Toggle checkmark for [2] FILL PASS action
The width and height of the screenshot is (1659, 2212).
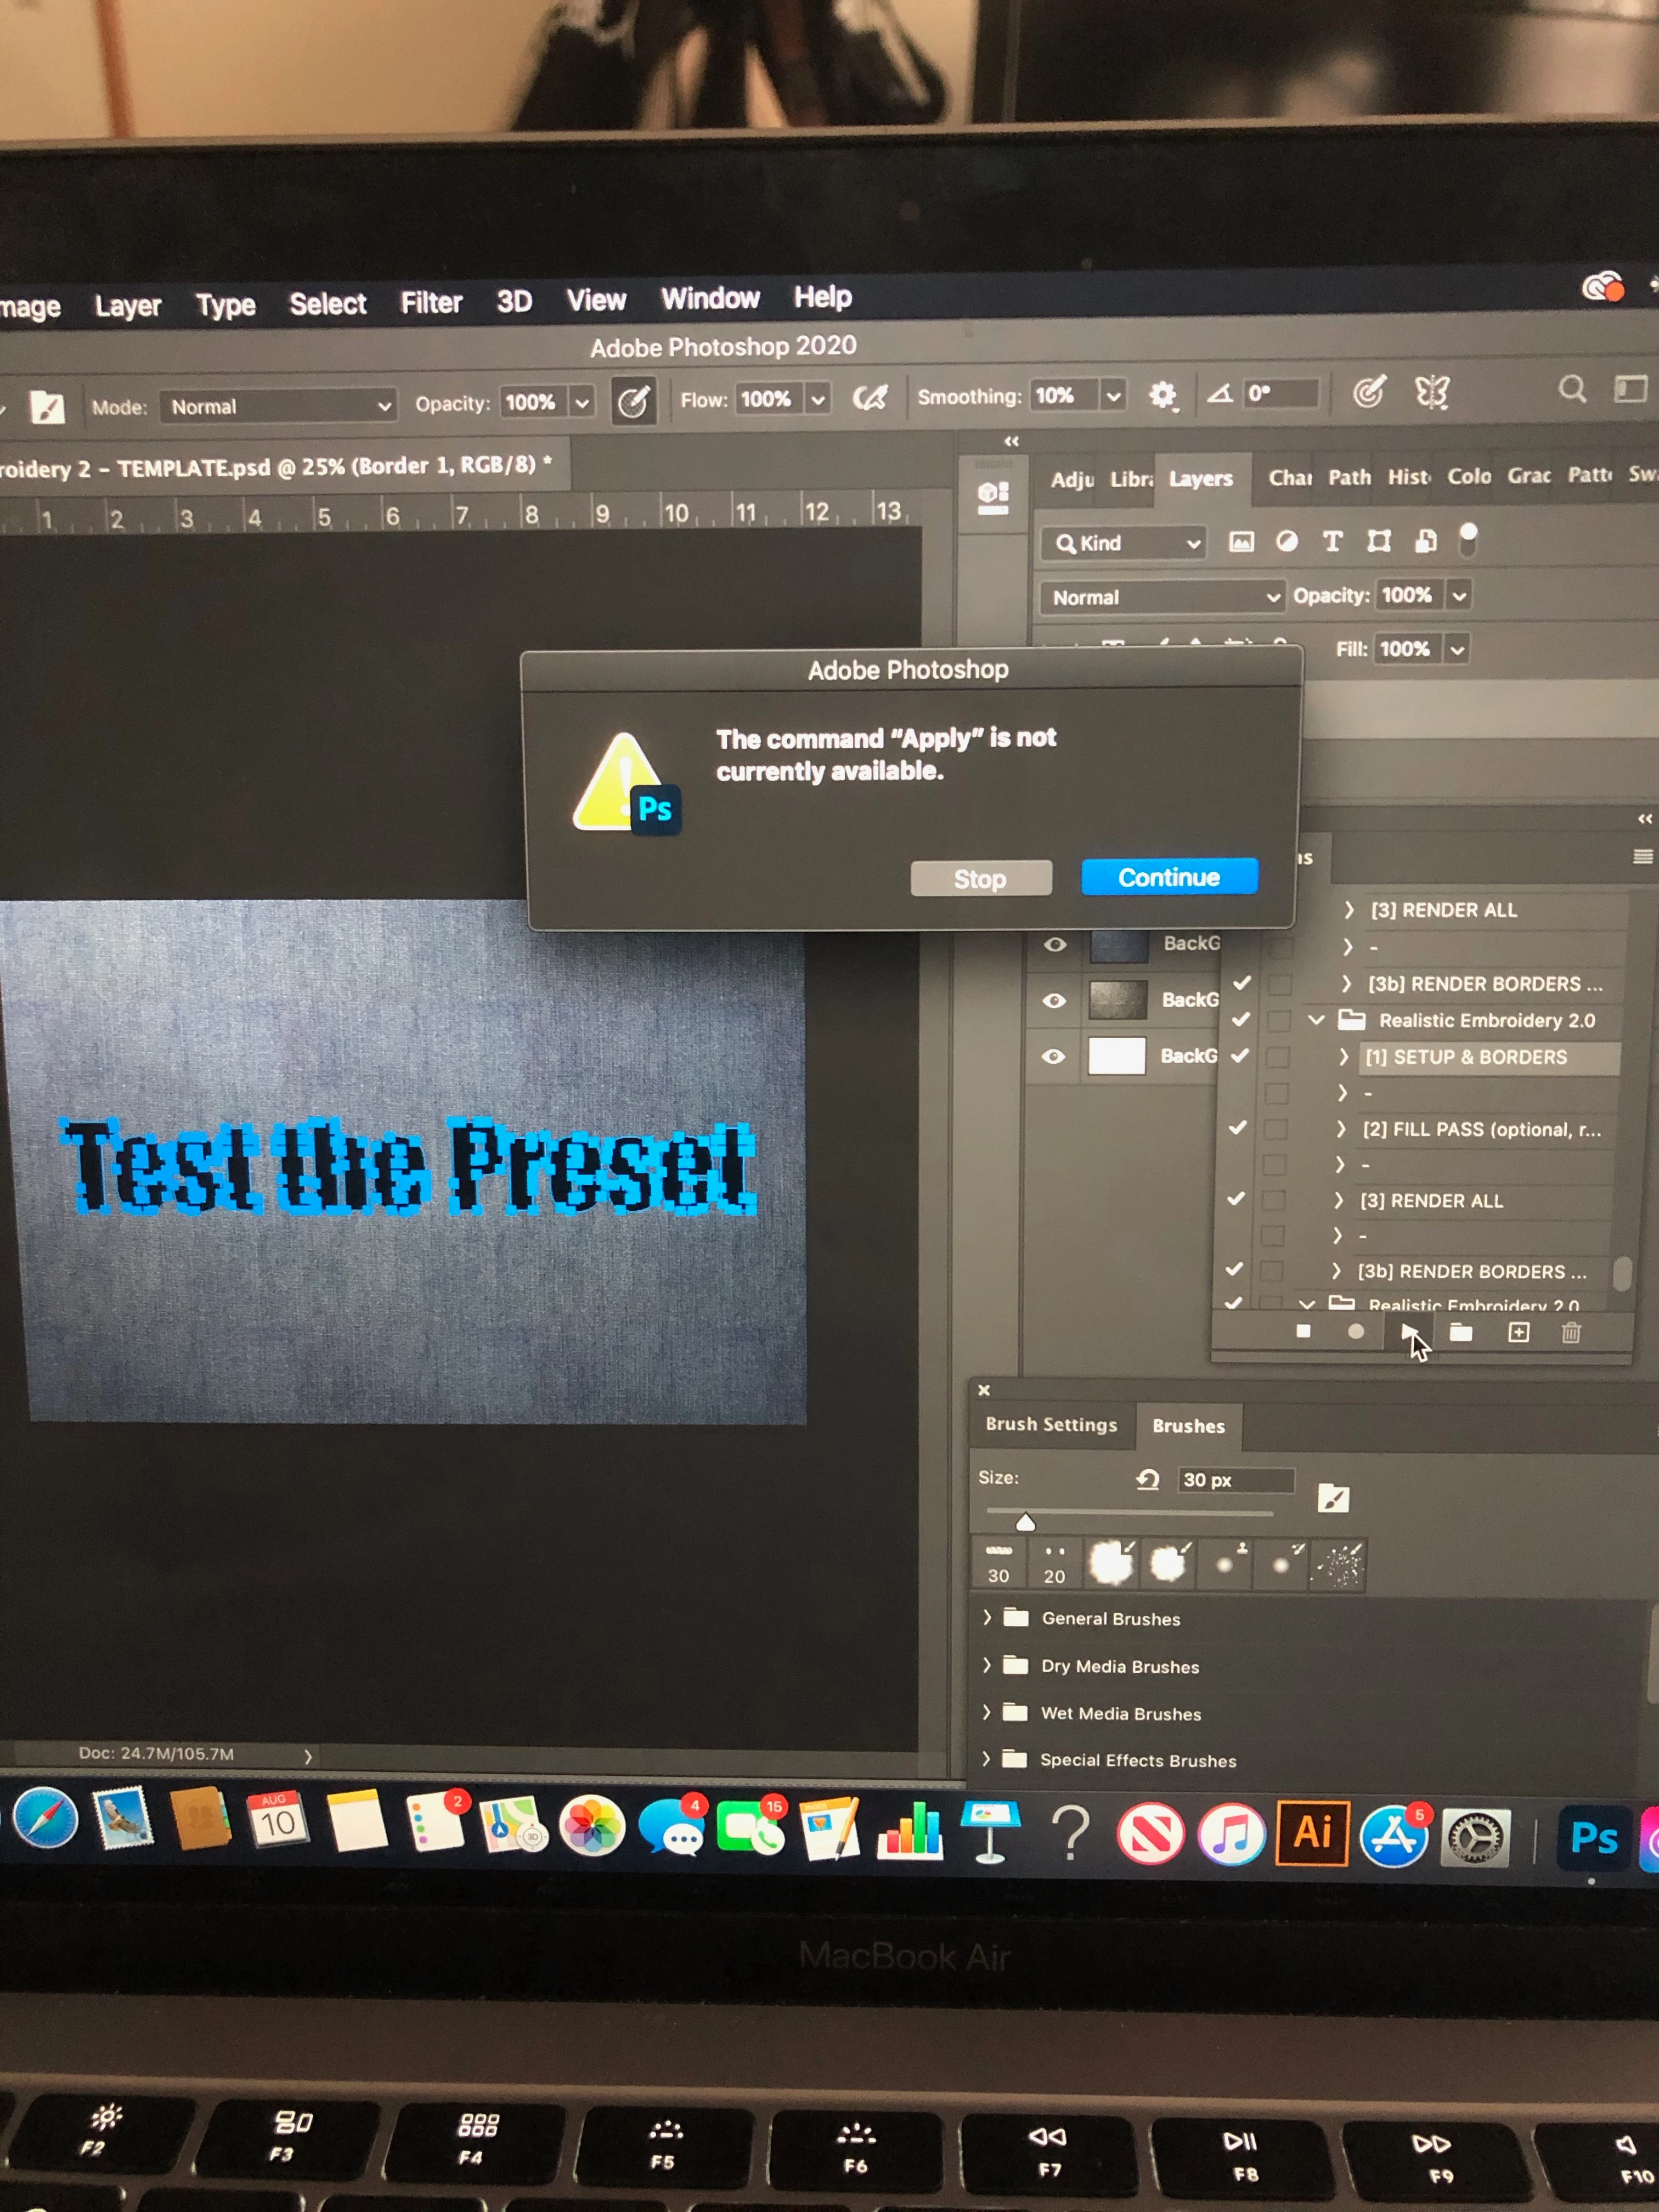pos(1237,1128)
